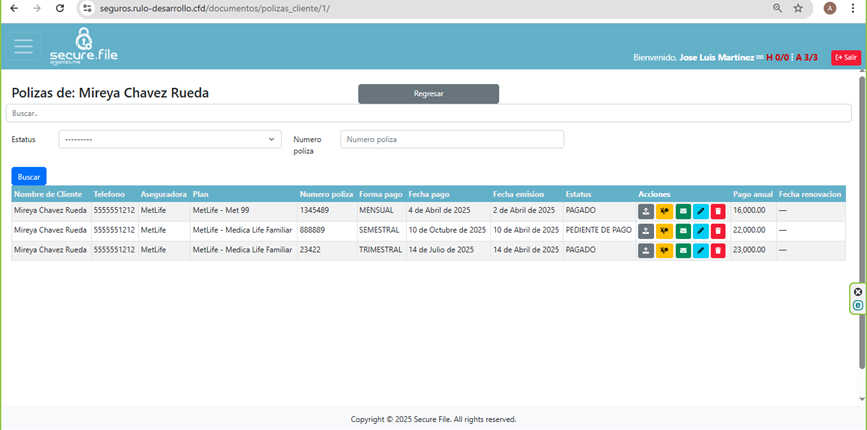Focus the Numero poliza input field
Viewport: 867px width, 430px height.
(x=452, y=139)
